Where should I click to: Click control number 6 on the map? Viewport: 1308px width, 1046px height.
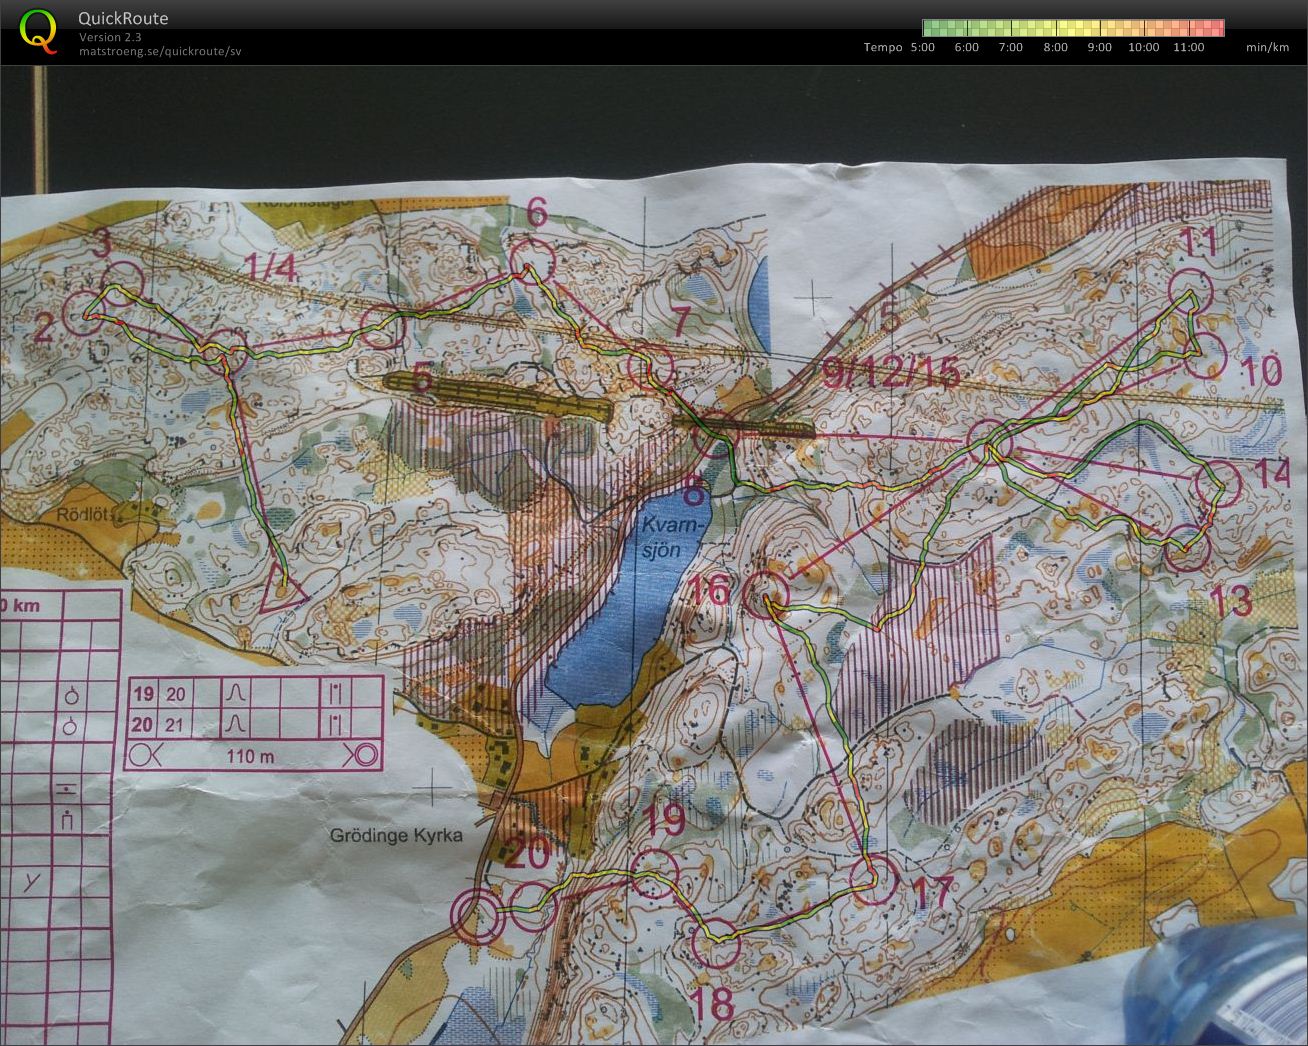pos(537,213)
